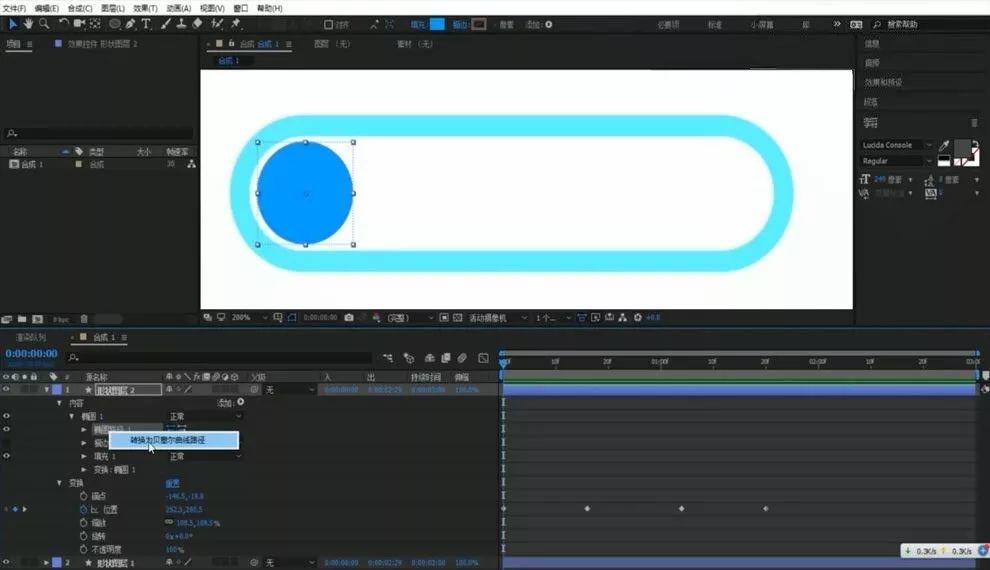Toggle motion blur icon in timeline
Viewport: 990px width, 570px height.
(462, 358)
